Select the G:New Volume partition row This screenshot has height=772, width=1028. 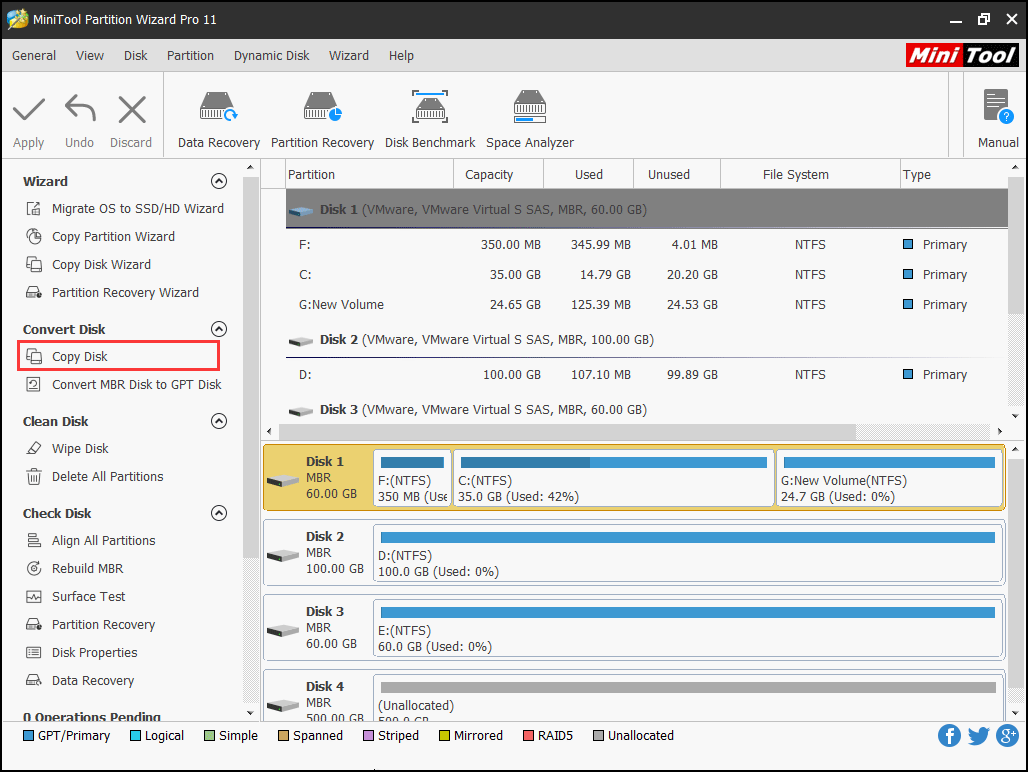(646, 305)
